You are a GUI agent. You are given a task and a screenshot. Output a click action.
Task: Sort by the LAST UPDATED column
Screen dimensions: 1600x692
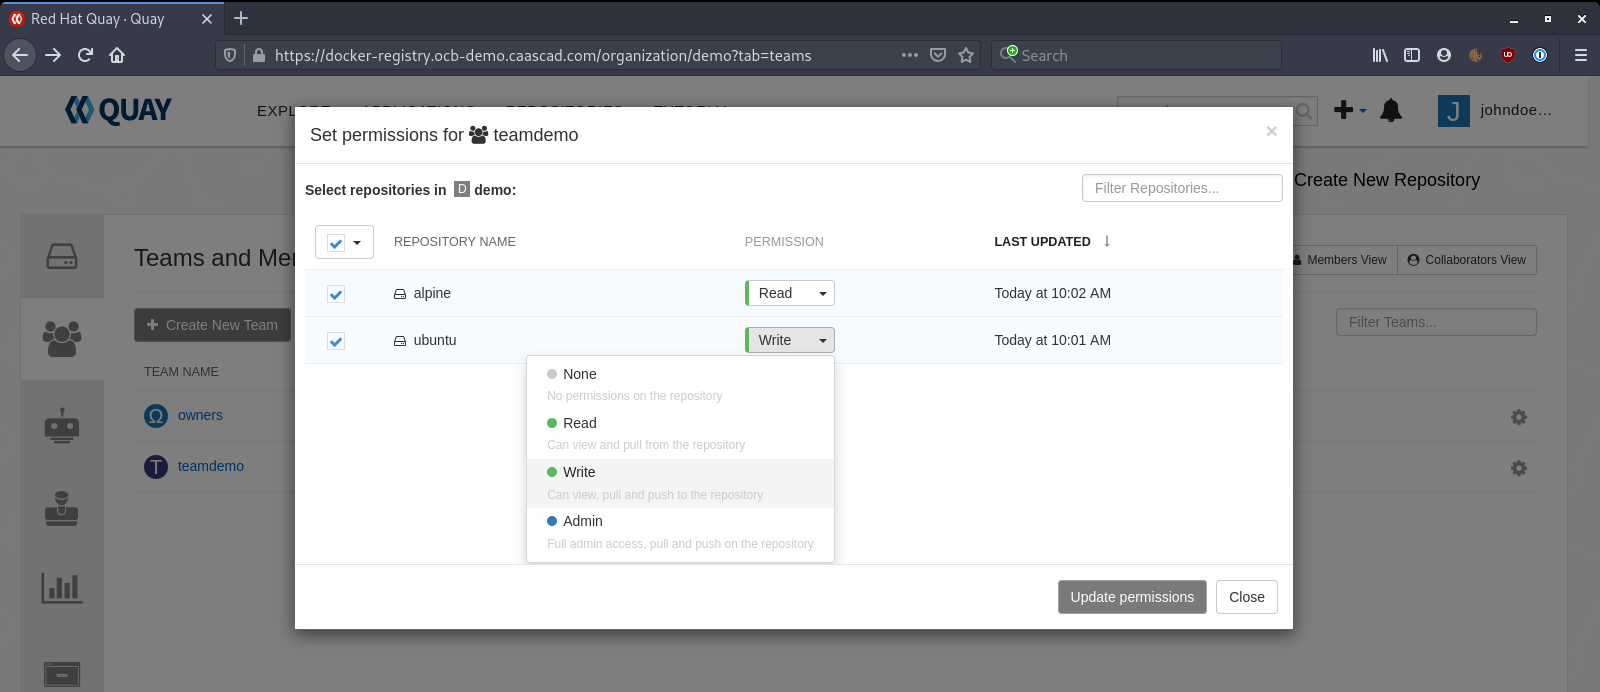click(x=1042, y=242)
